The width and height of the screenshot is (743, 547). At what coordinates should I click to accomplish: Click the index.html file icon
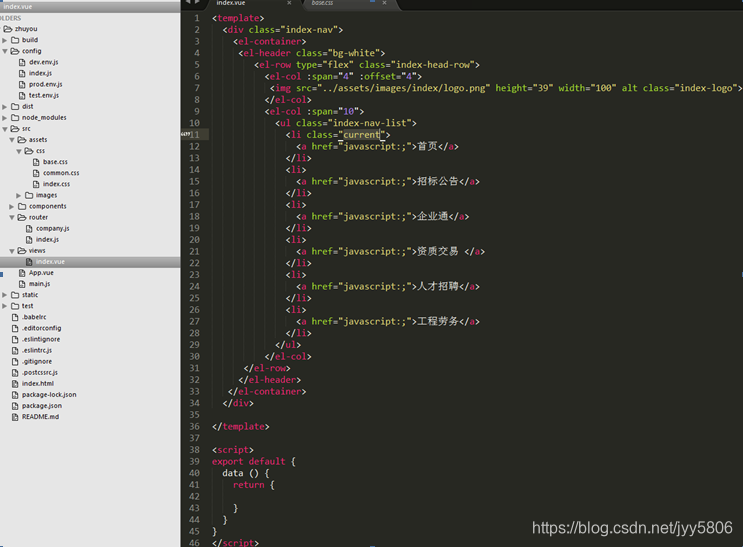[x=15, y=383]
